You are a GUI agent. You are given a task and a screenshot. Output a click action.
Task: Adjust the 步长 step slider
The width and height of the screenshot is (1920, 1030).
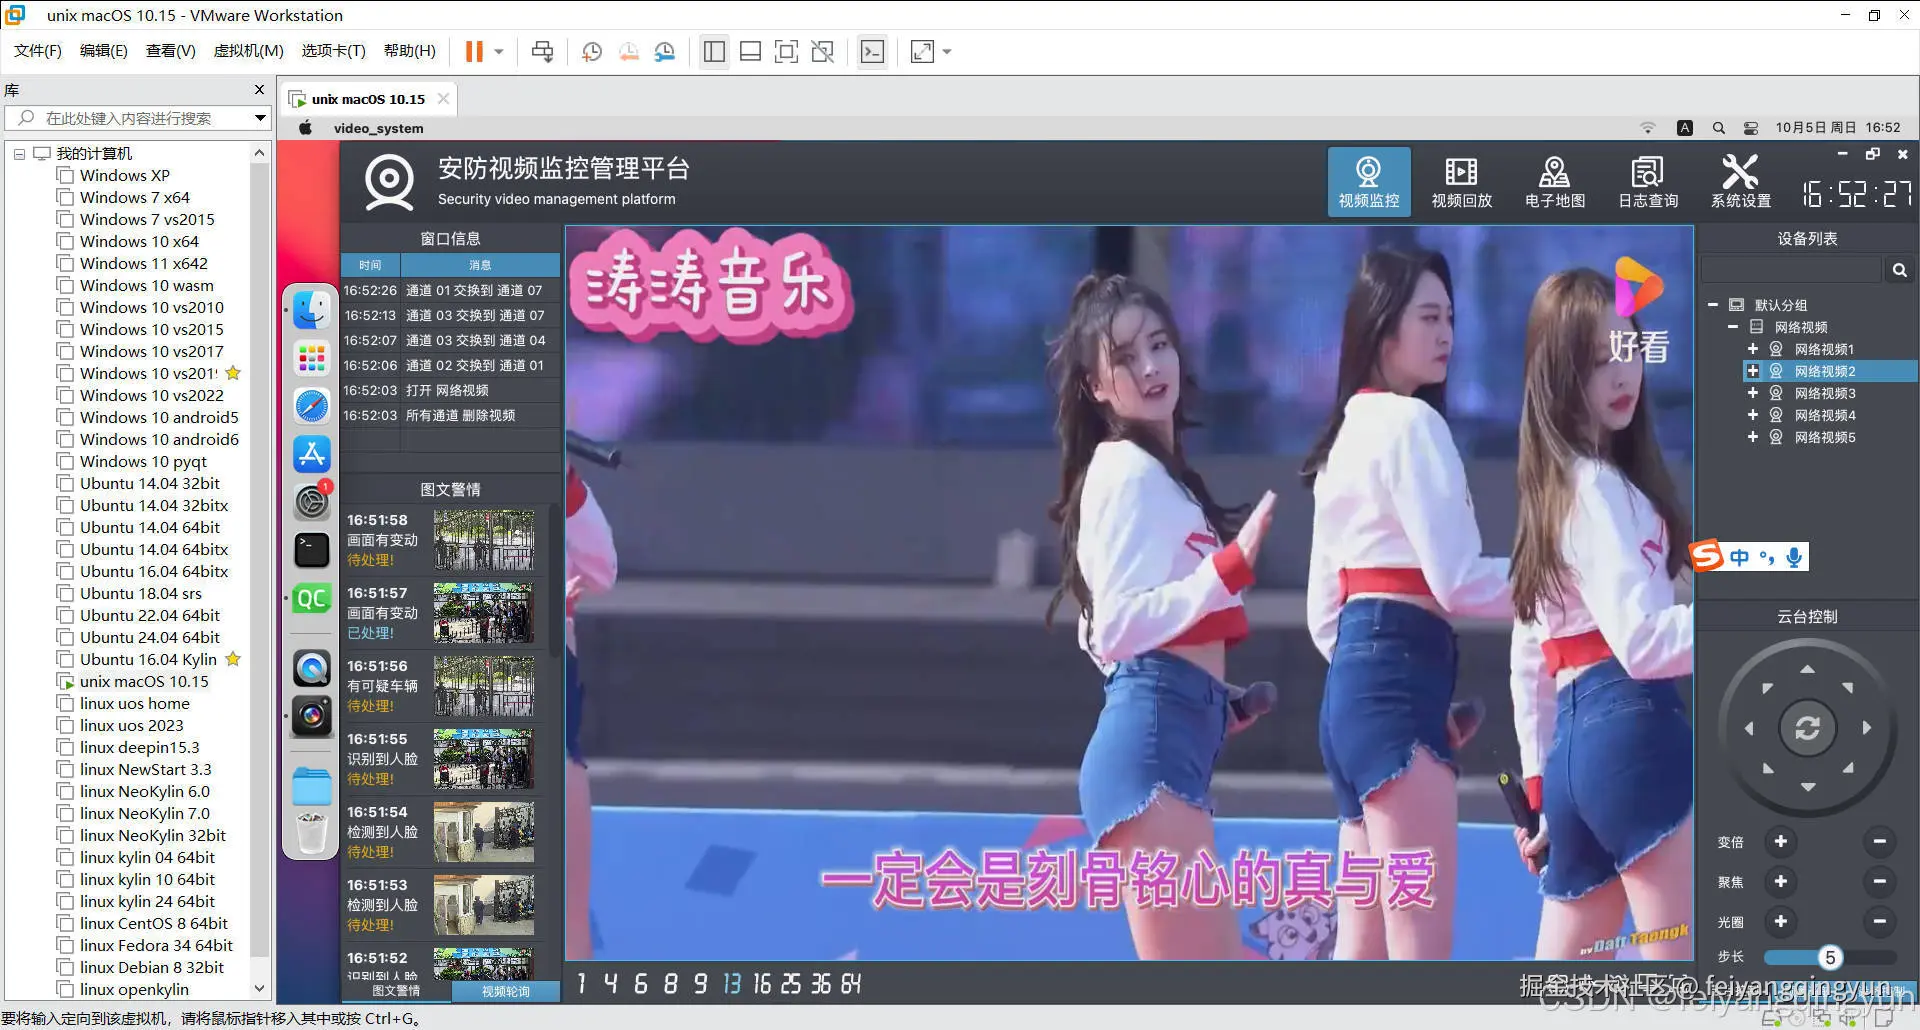click(x=1830, y=958)
